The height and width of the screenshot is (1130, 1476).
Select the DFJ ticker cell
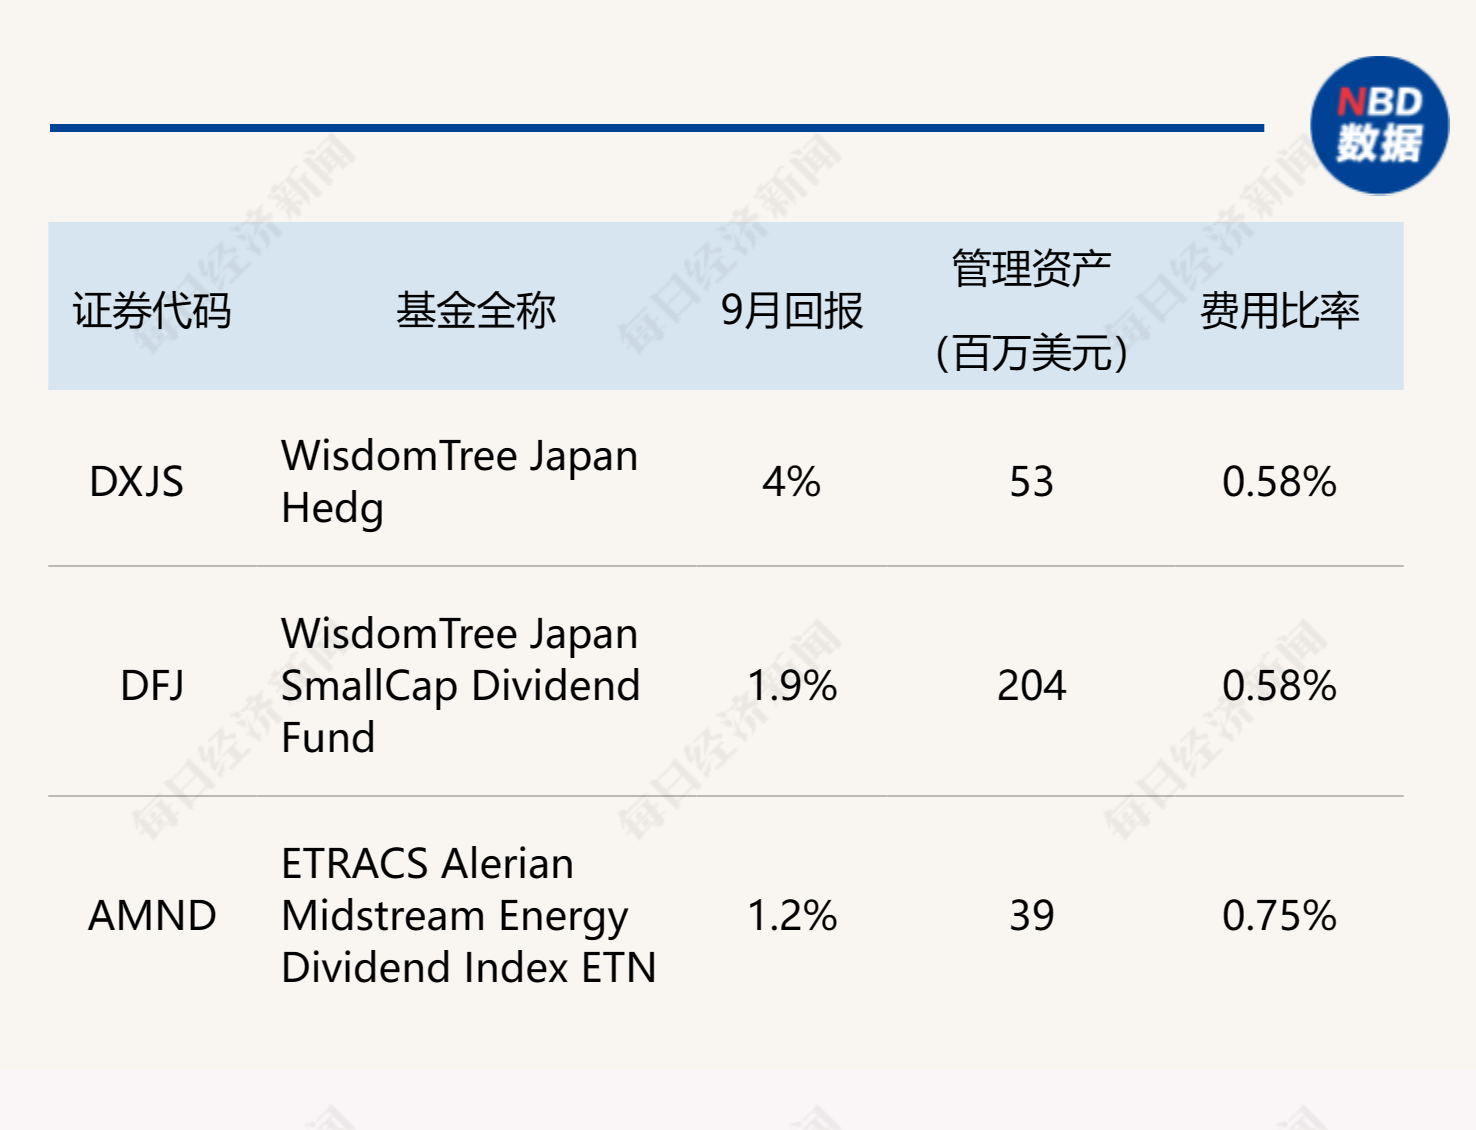pos(152,686)
